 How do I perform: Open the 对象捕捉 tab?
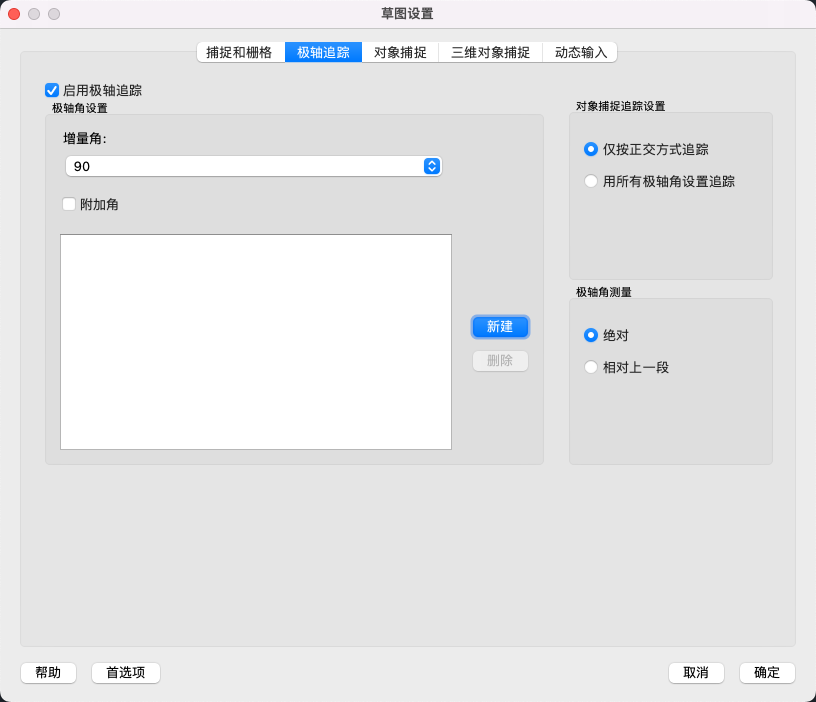(400, 53)
